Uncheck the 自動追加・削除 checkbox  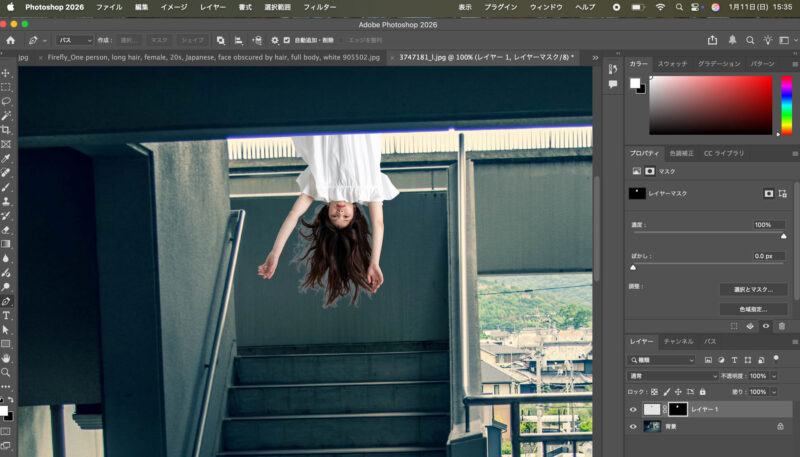click(287, 40)
